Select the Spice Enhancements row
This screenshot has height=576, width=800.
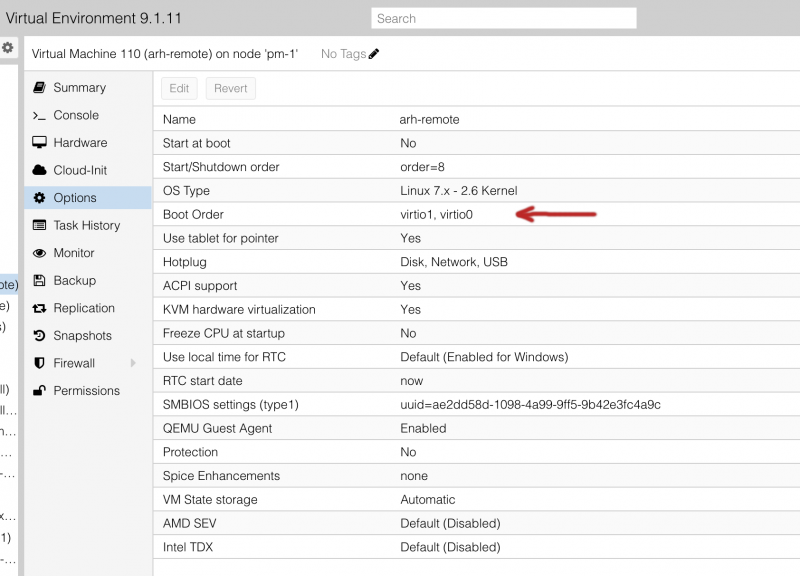477,476
